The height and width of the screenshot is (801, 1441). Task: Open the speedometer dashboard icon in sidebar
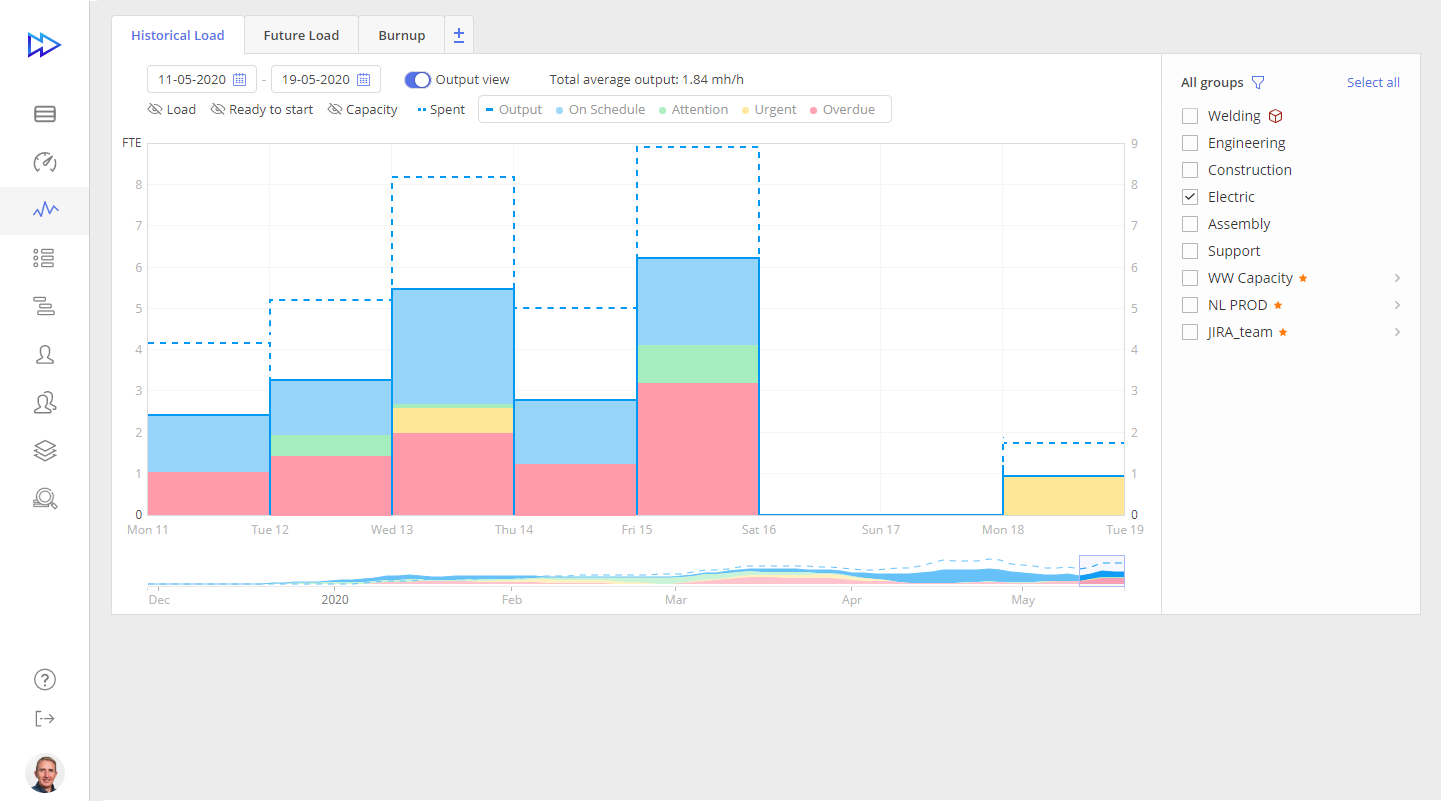pyautogui.click(x=44, y=162)
